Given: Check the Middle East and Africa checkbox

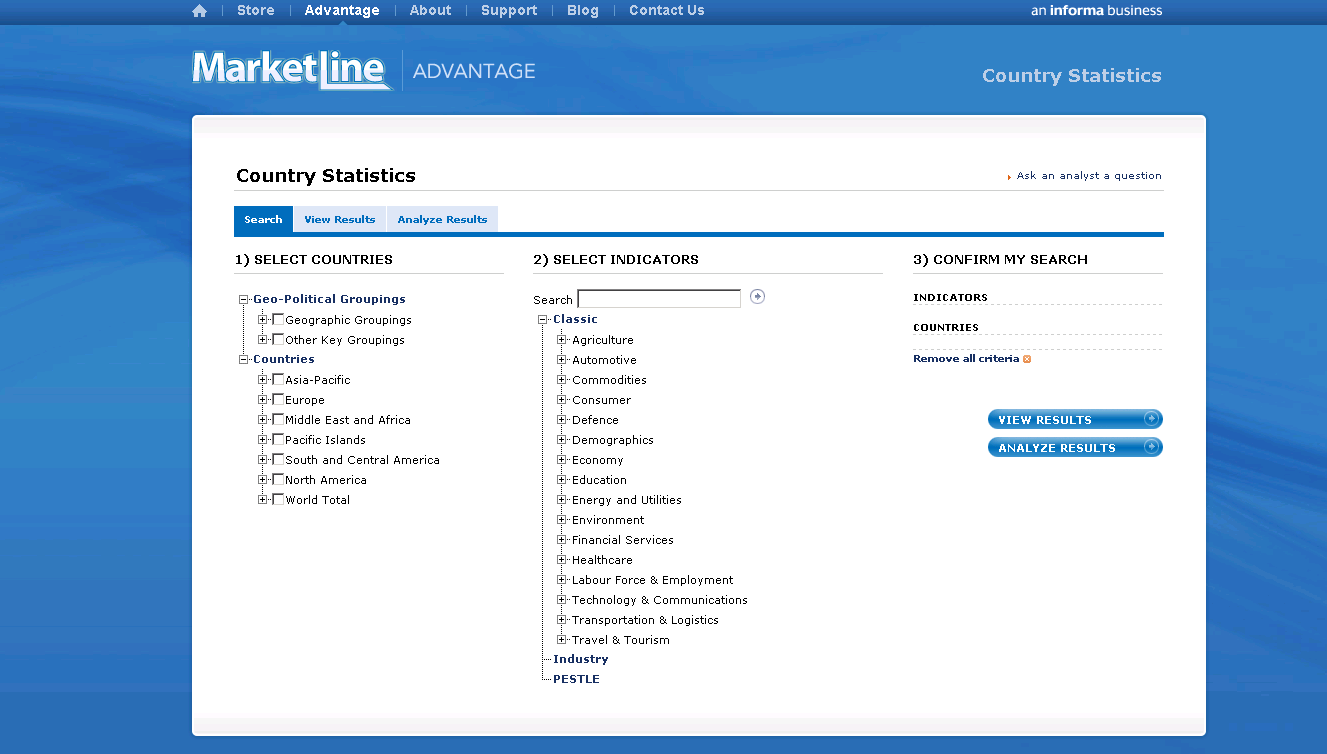Looking at the screenshot, I should [278, 419].
